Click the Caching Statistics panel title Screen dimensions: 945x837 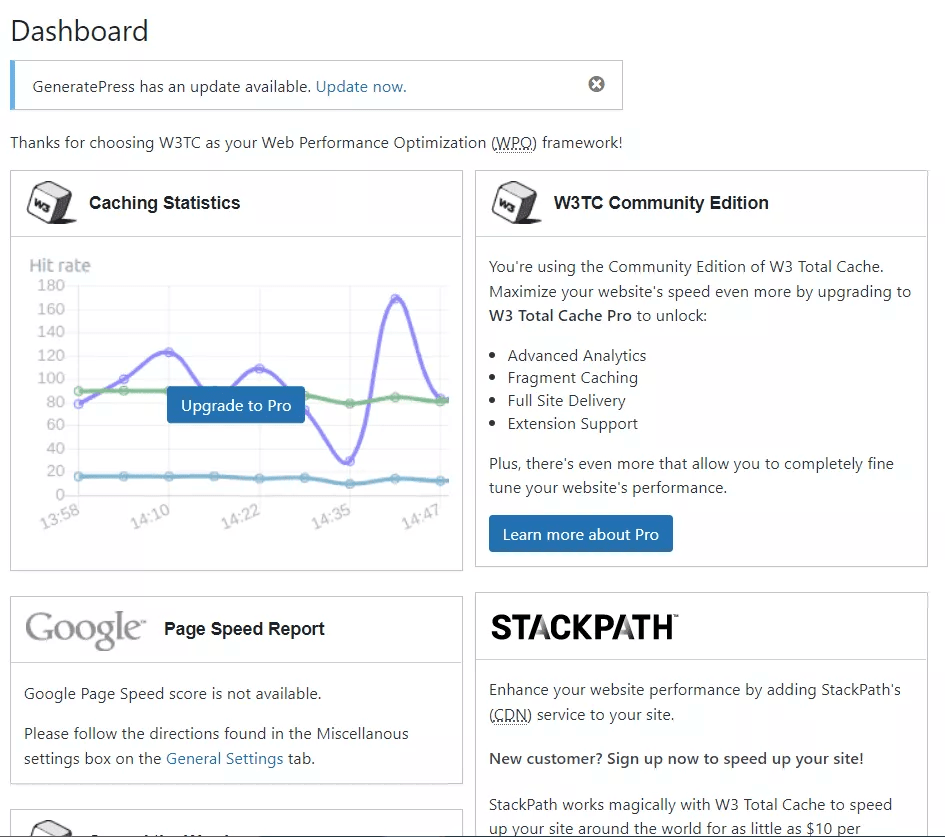164,203
